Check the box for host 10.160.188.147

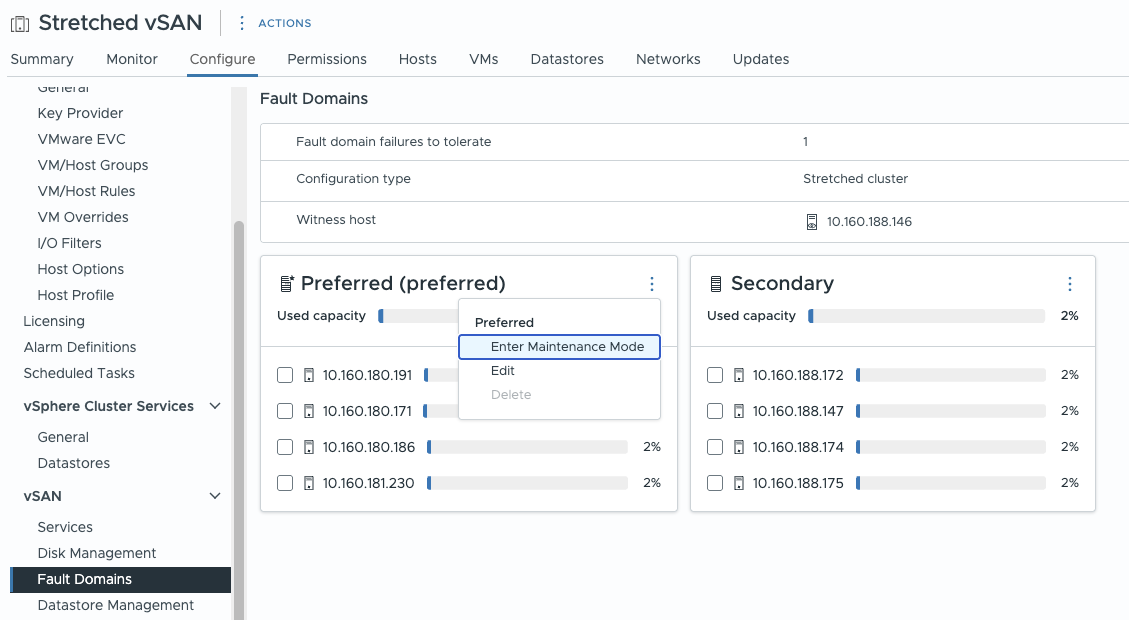715,411
